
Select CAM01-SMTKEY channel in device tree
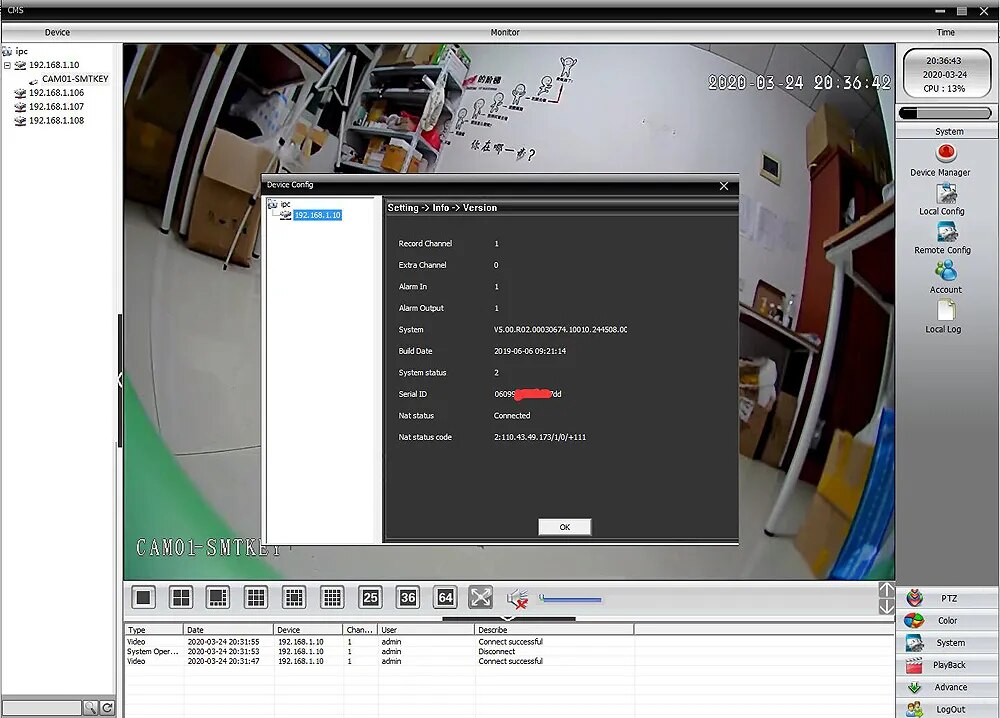click(75, 79)
